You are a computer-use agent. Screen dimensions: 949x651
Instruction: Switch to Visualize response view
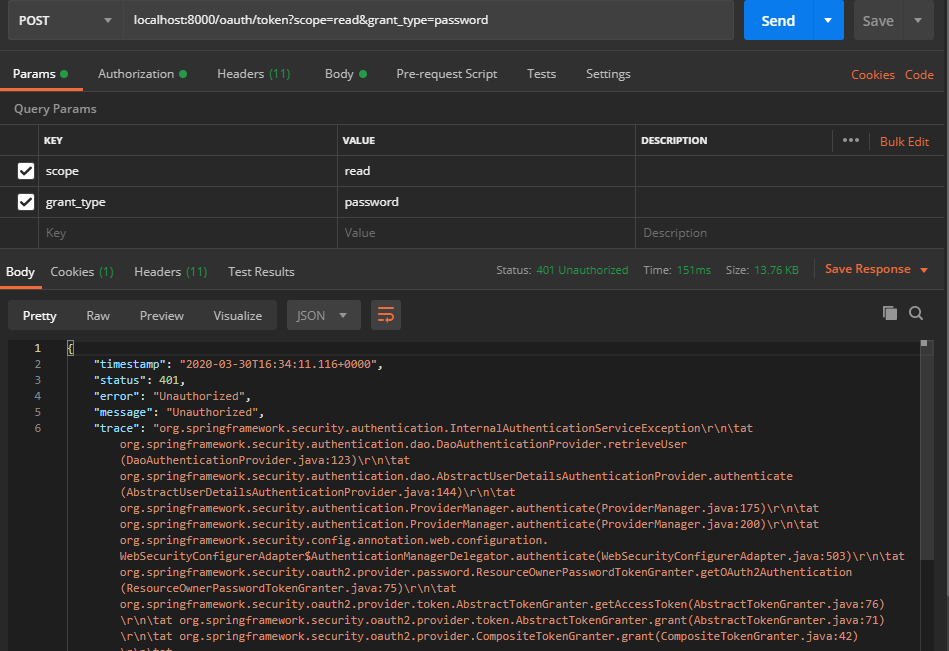[237, 315]
